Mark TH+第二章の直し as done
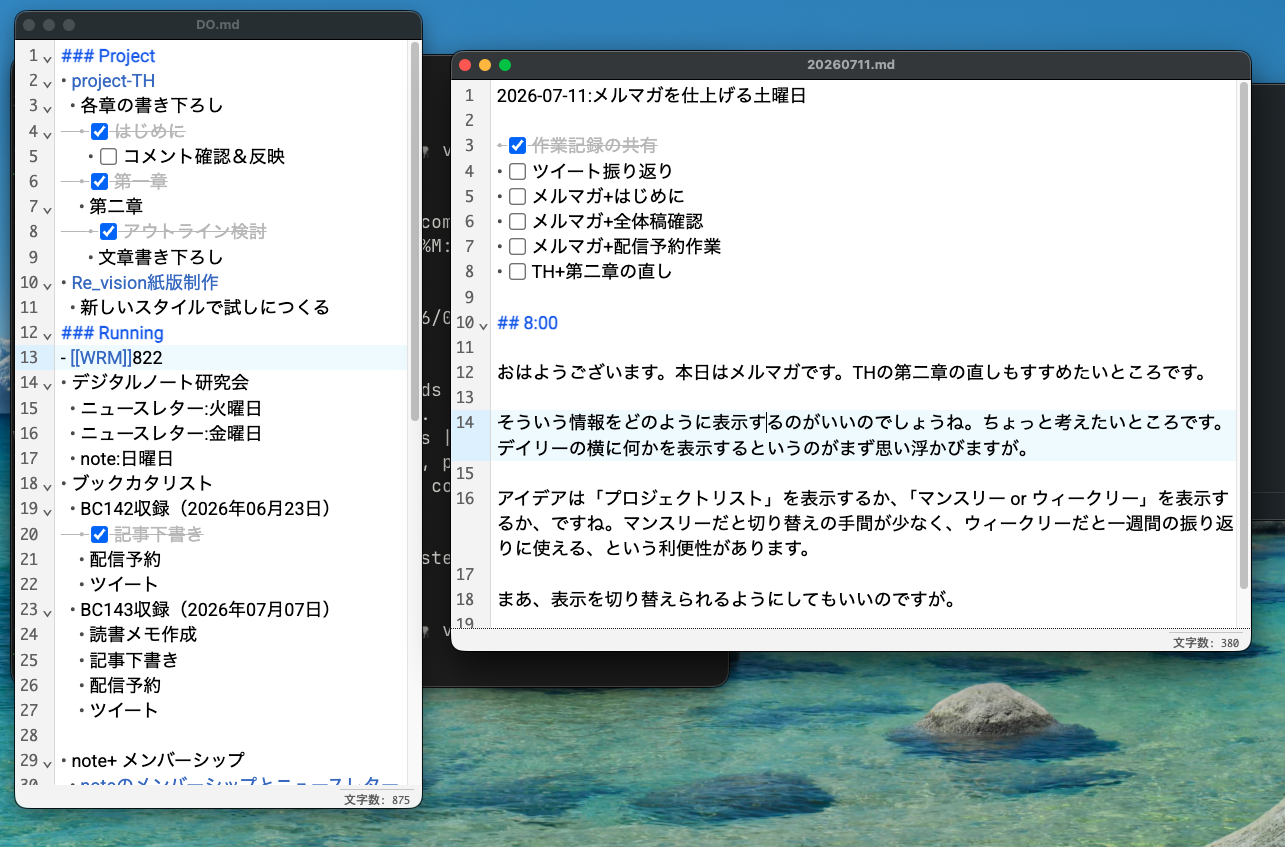This screenshot has width=1285, height=847. coord(517,271)
